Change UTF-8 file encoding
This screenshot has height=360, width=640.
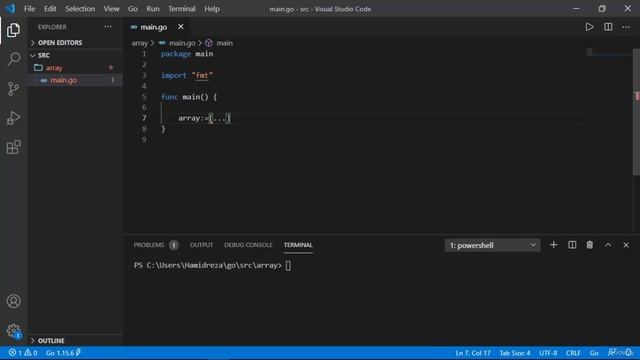pos(548,353)
